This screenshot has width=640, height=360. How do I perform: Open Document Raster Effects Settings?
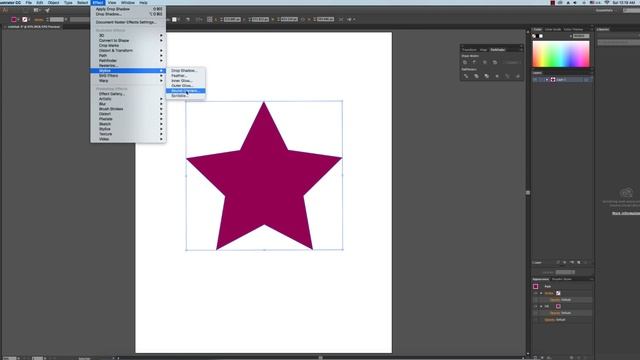tap(128, 22)
